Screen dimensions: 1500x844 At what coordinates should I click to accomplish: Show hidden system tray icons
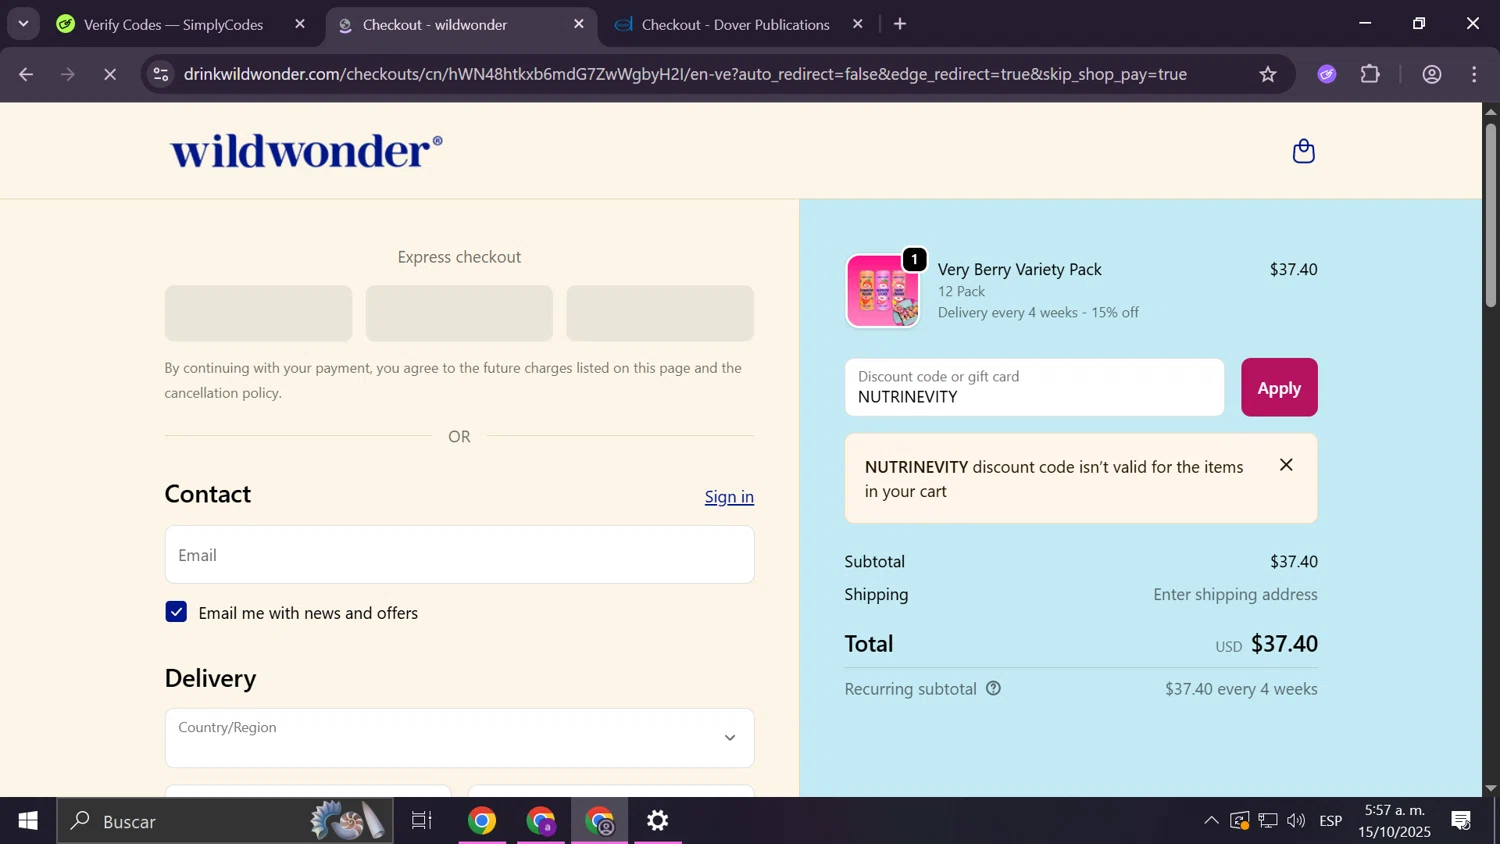pos(1211,821)
